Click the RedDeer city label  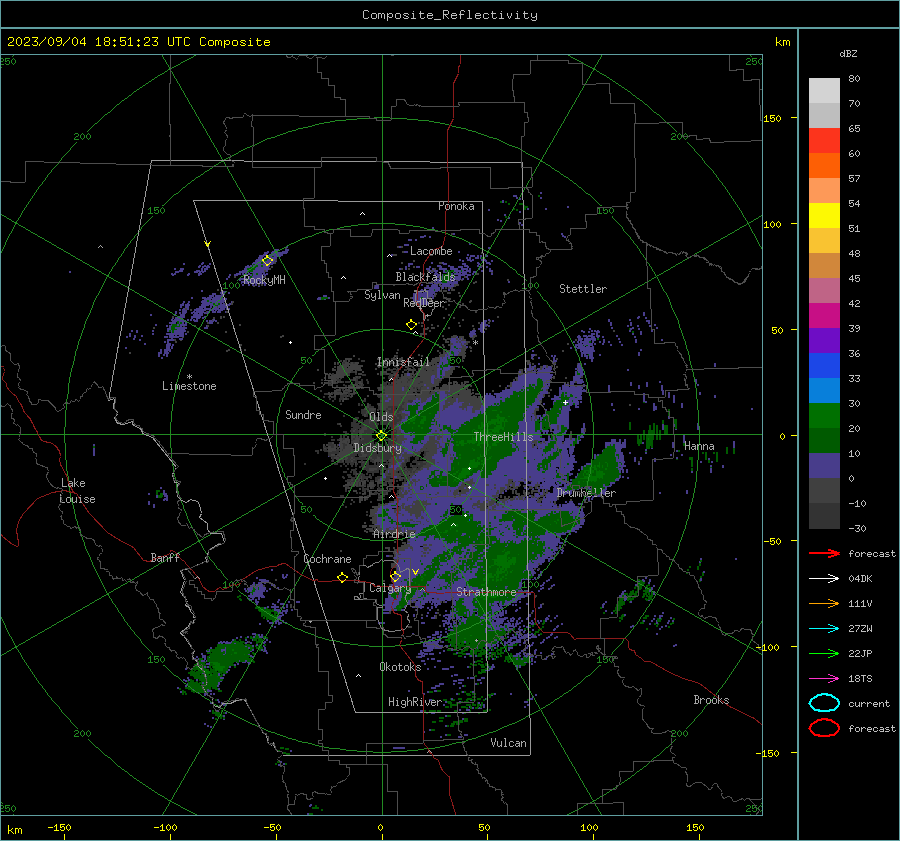coord(424,303)
